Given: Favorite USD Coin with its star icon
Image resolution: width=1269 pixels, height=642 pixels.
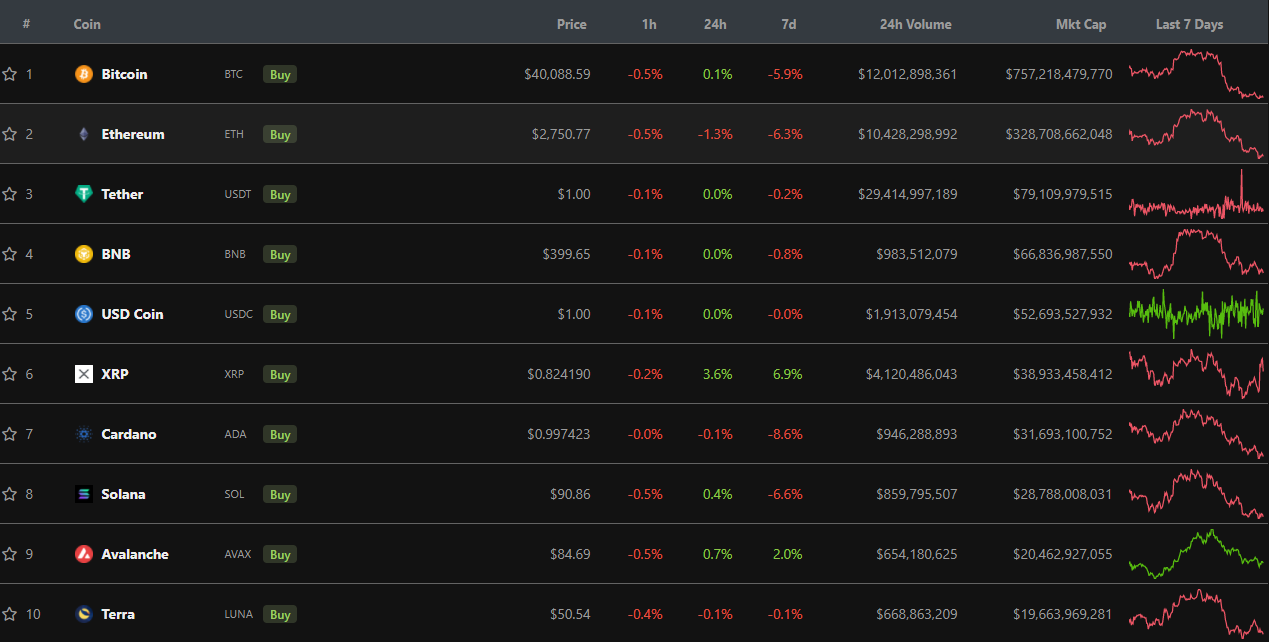Looking at the screenshot, I should click(10, 314).
